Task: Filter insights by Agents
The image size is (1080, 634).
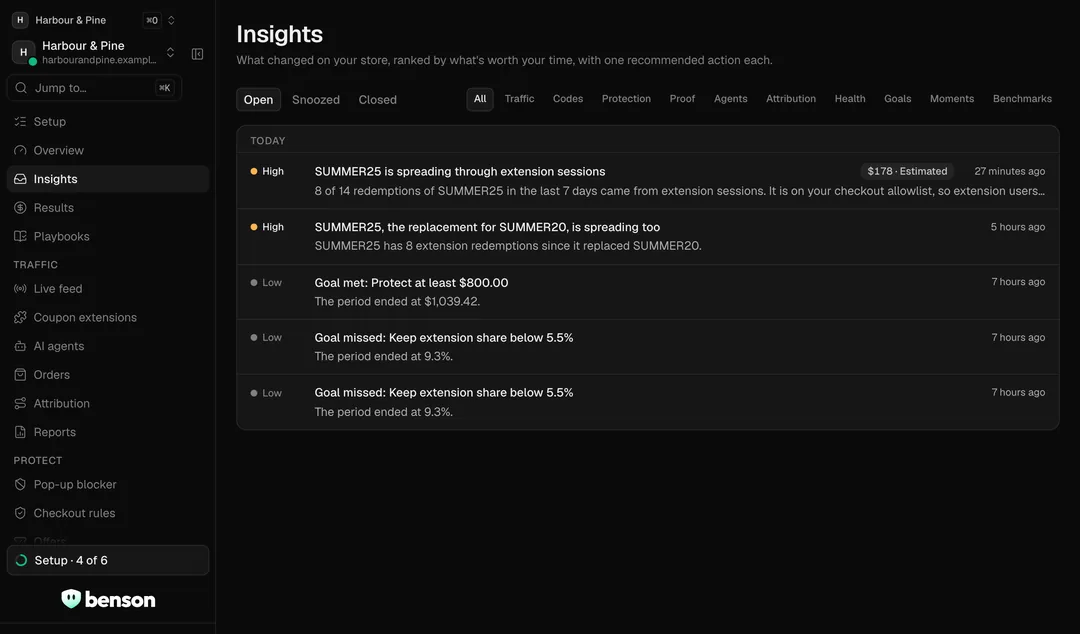Action: point(731,99)
